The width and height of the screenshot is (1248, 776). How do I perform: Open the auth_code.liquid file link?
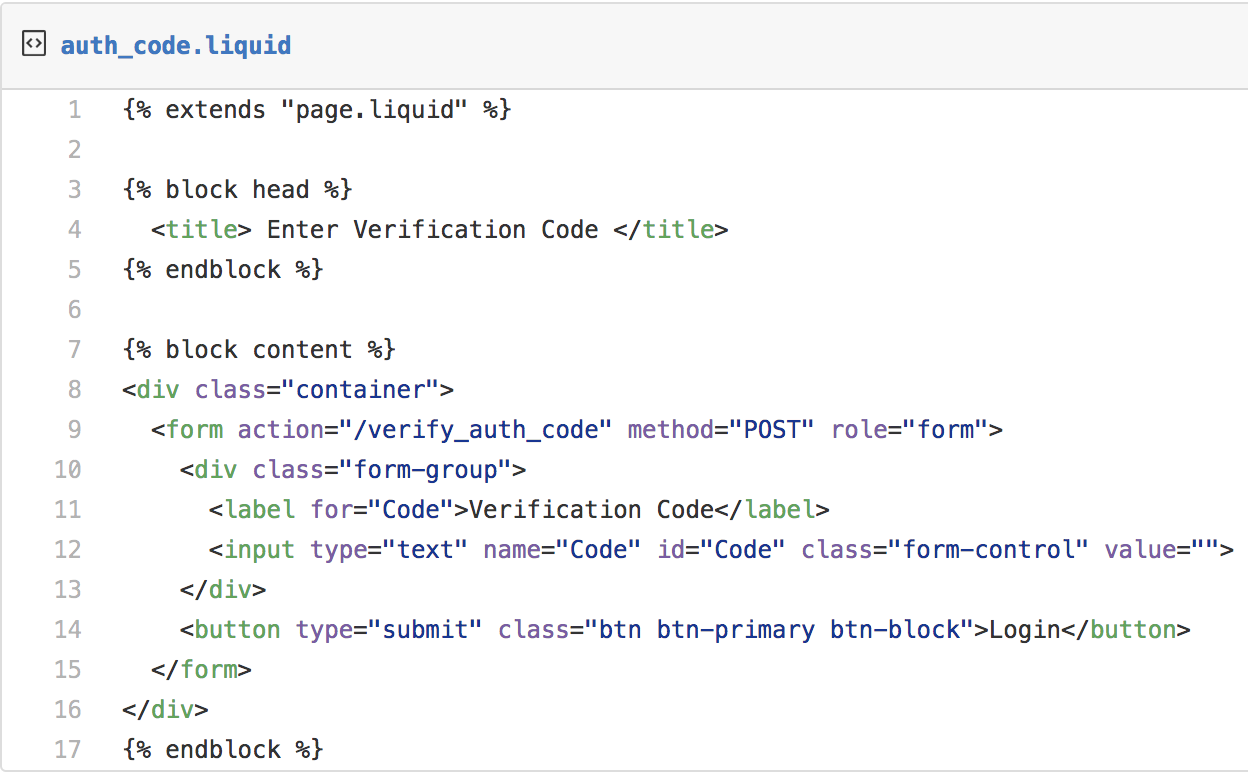(176, 46)
